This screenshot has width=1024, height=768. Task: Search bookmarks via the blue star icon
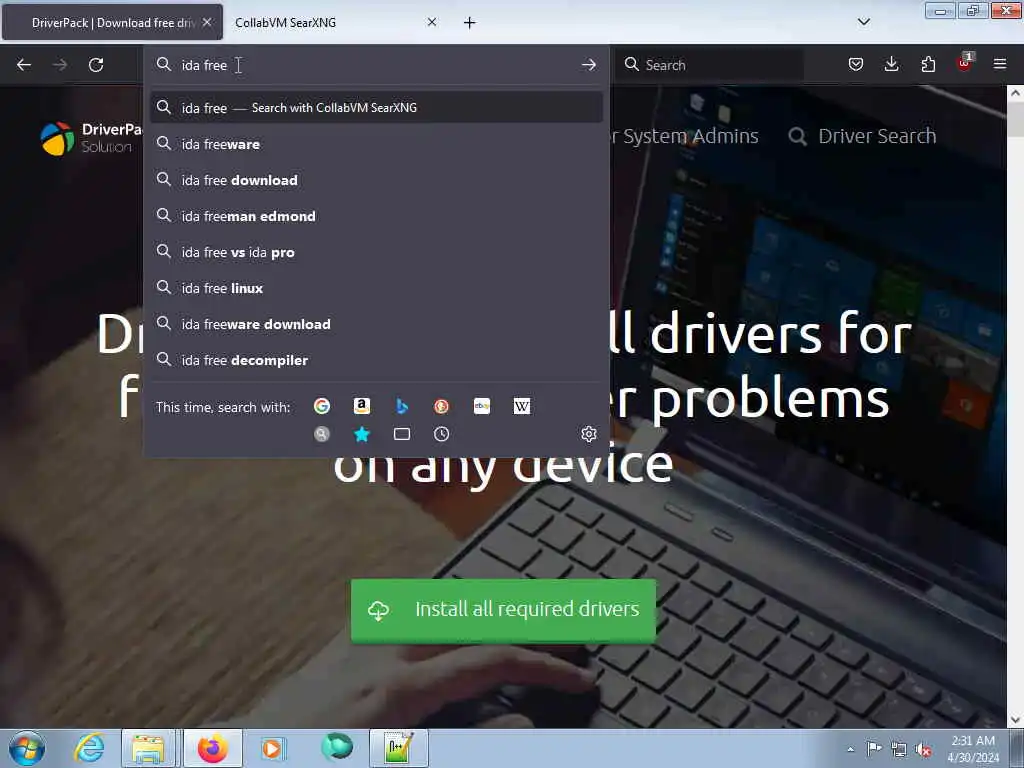point(362,434)
